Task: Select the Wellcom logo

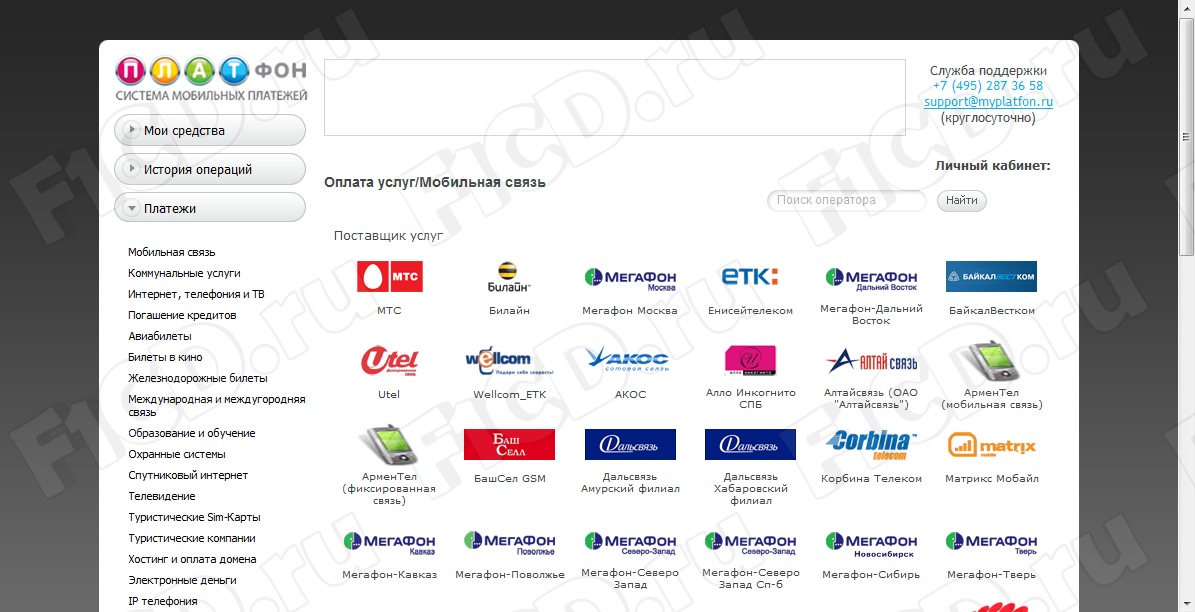Action: [509, 360]
